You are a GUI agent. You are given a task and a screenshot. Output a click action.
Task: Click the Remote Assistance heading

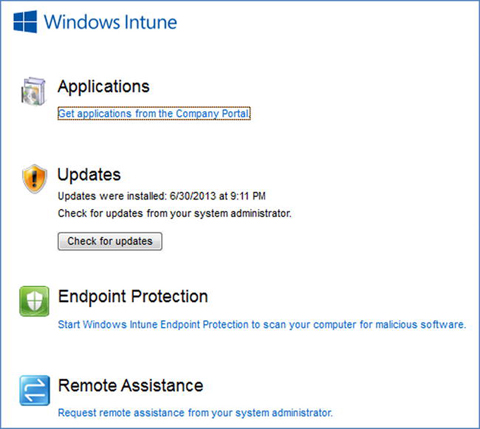tap(131, 385)
